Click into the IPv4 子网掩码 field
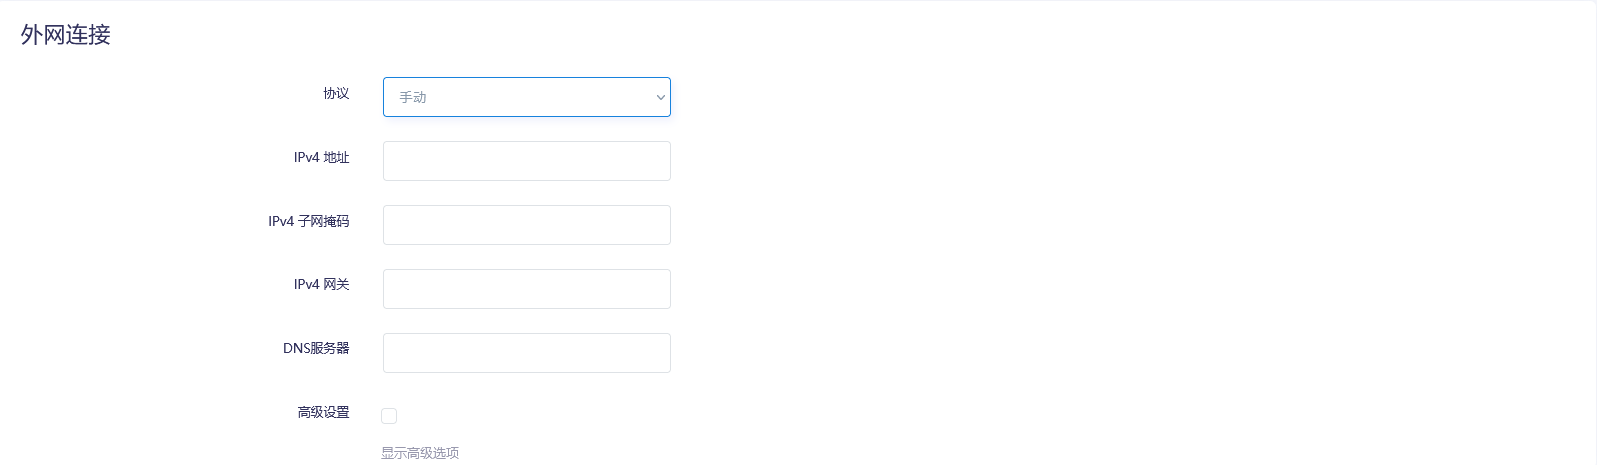This screenshot has height=465, width=1597. click(526, 225)
